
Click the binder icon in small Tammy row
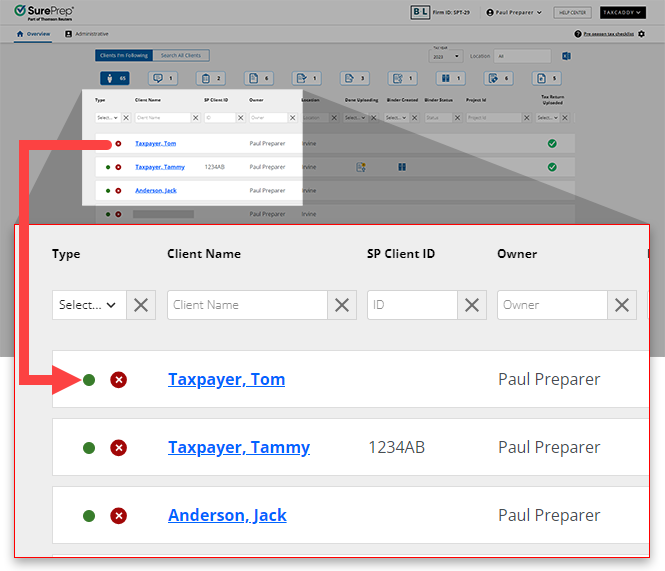(x=402, y=167)
